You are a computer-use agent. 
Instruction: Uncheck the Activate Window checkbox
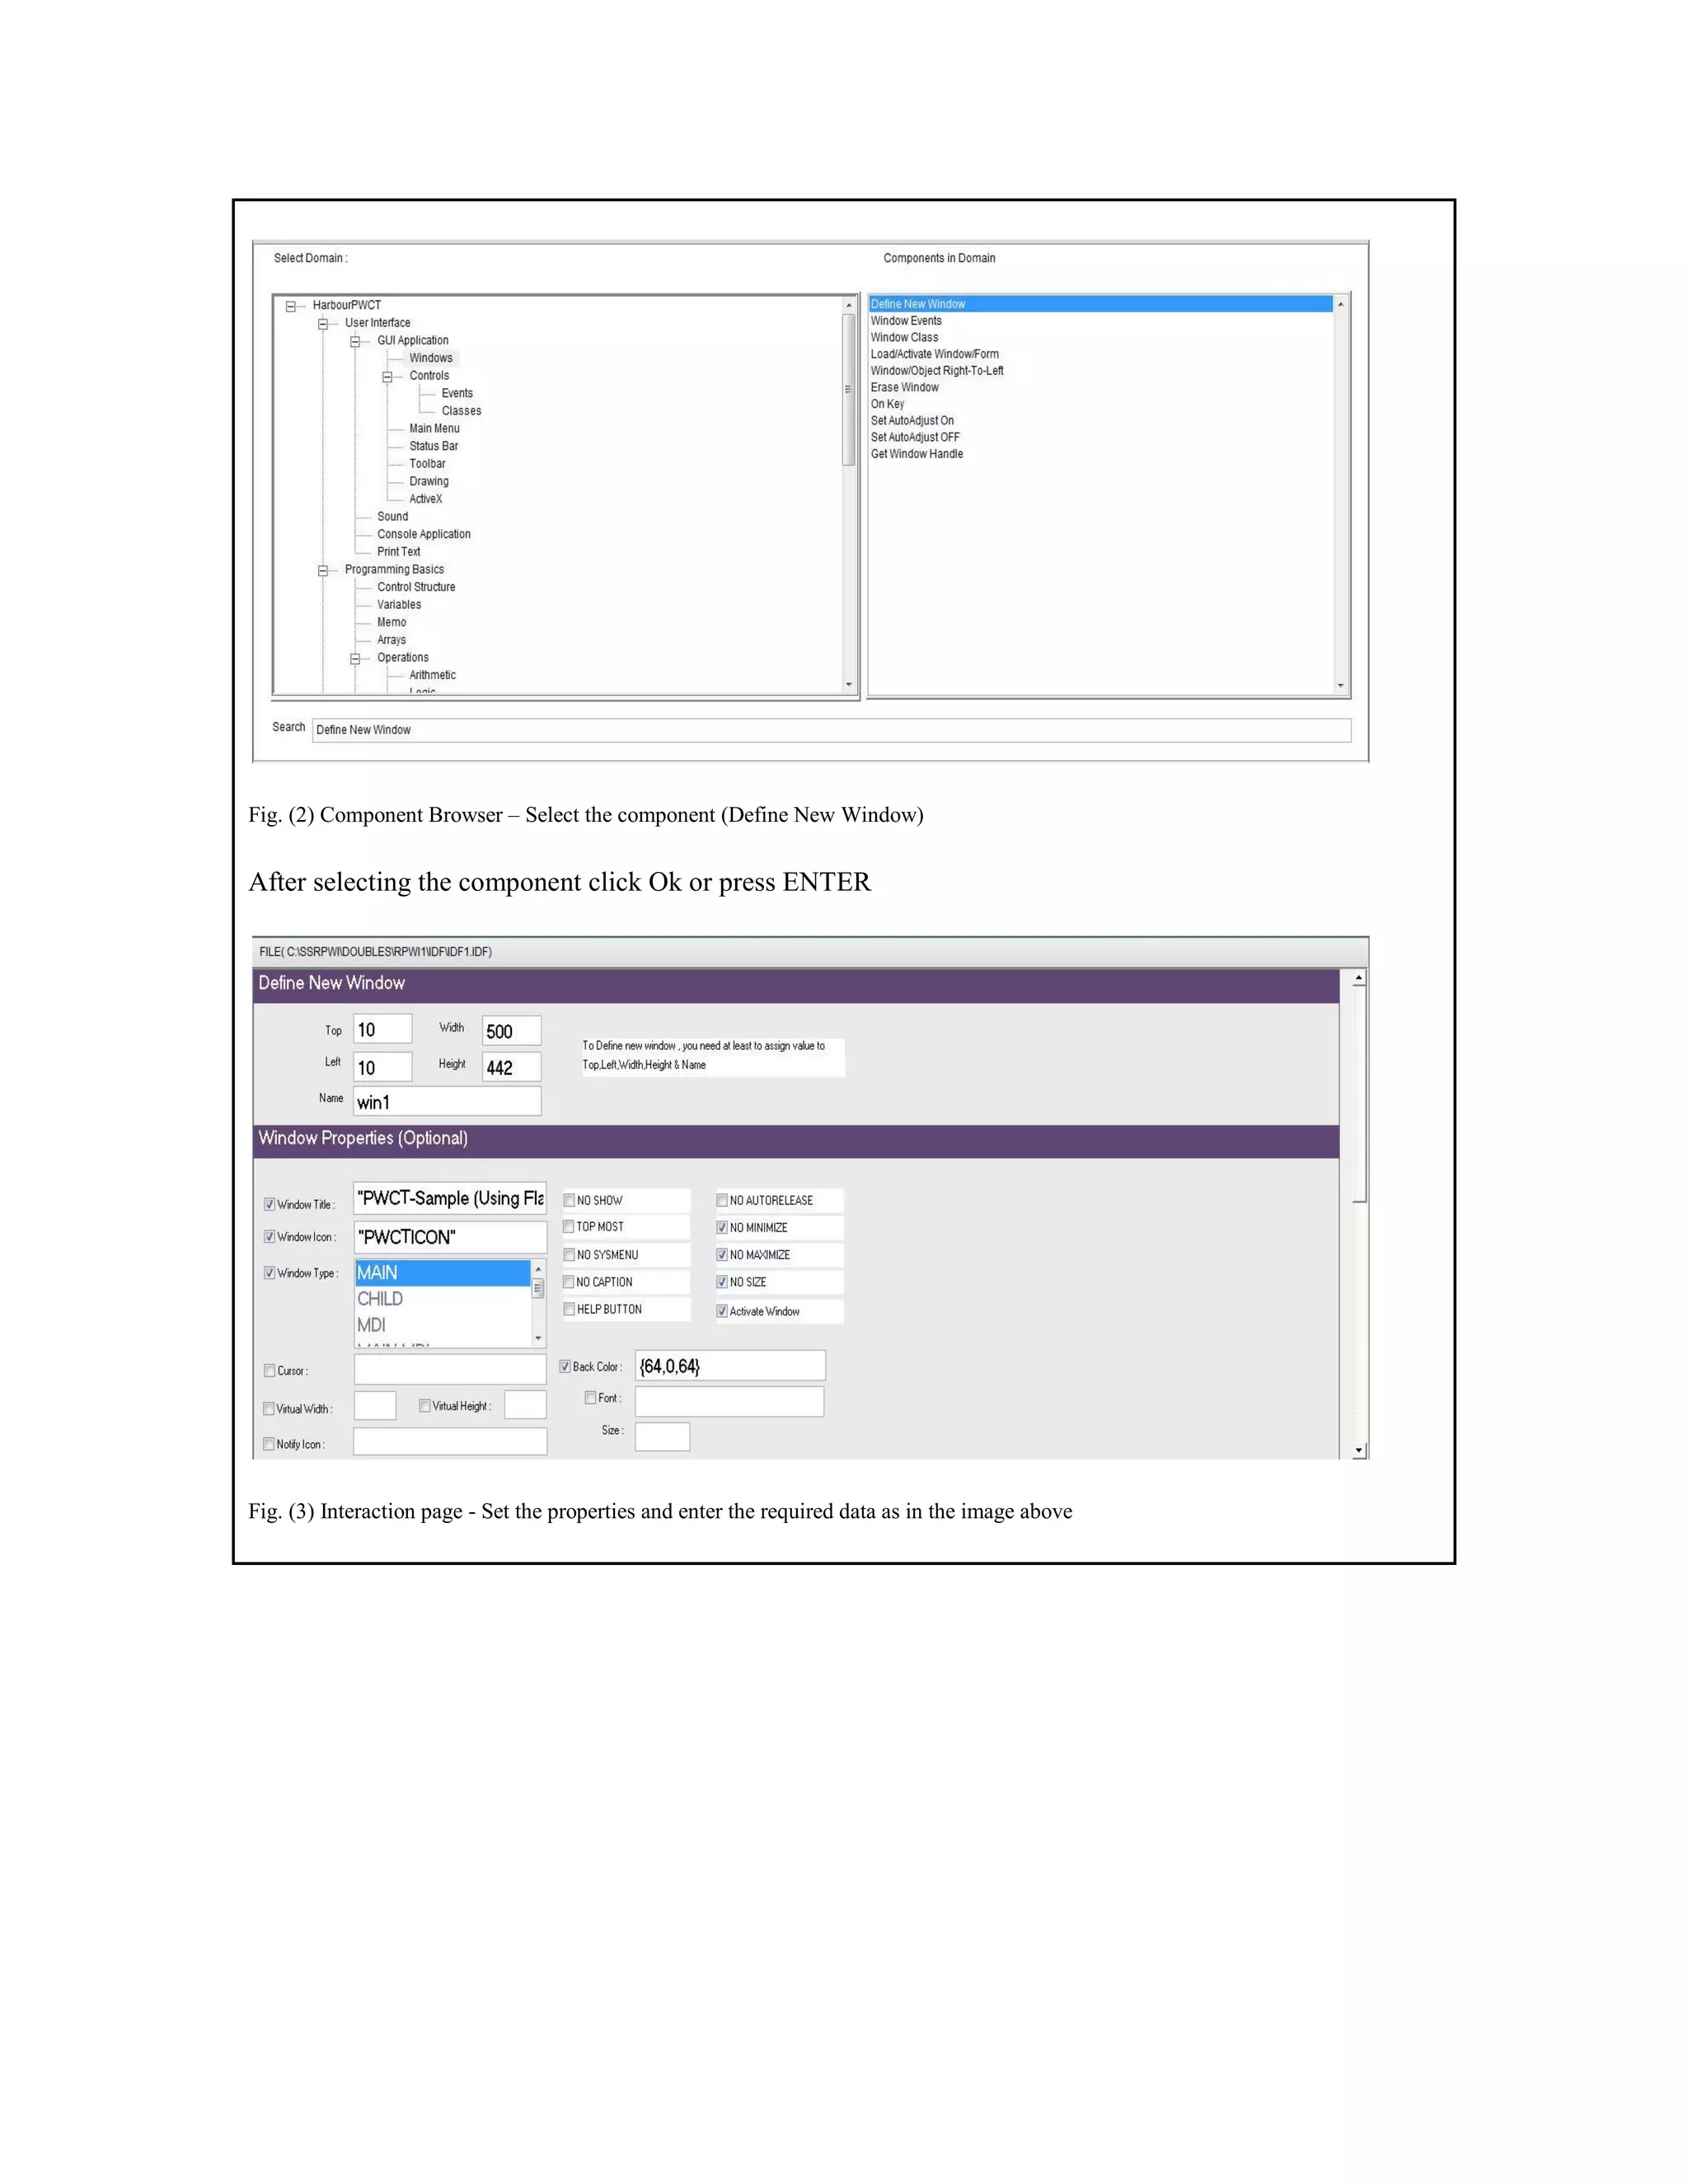pyautogui.click(x=722, y=1311)
